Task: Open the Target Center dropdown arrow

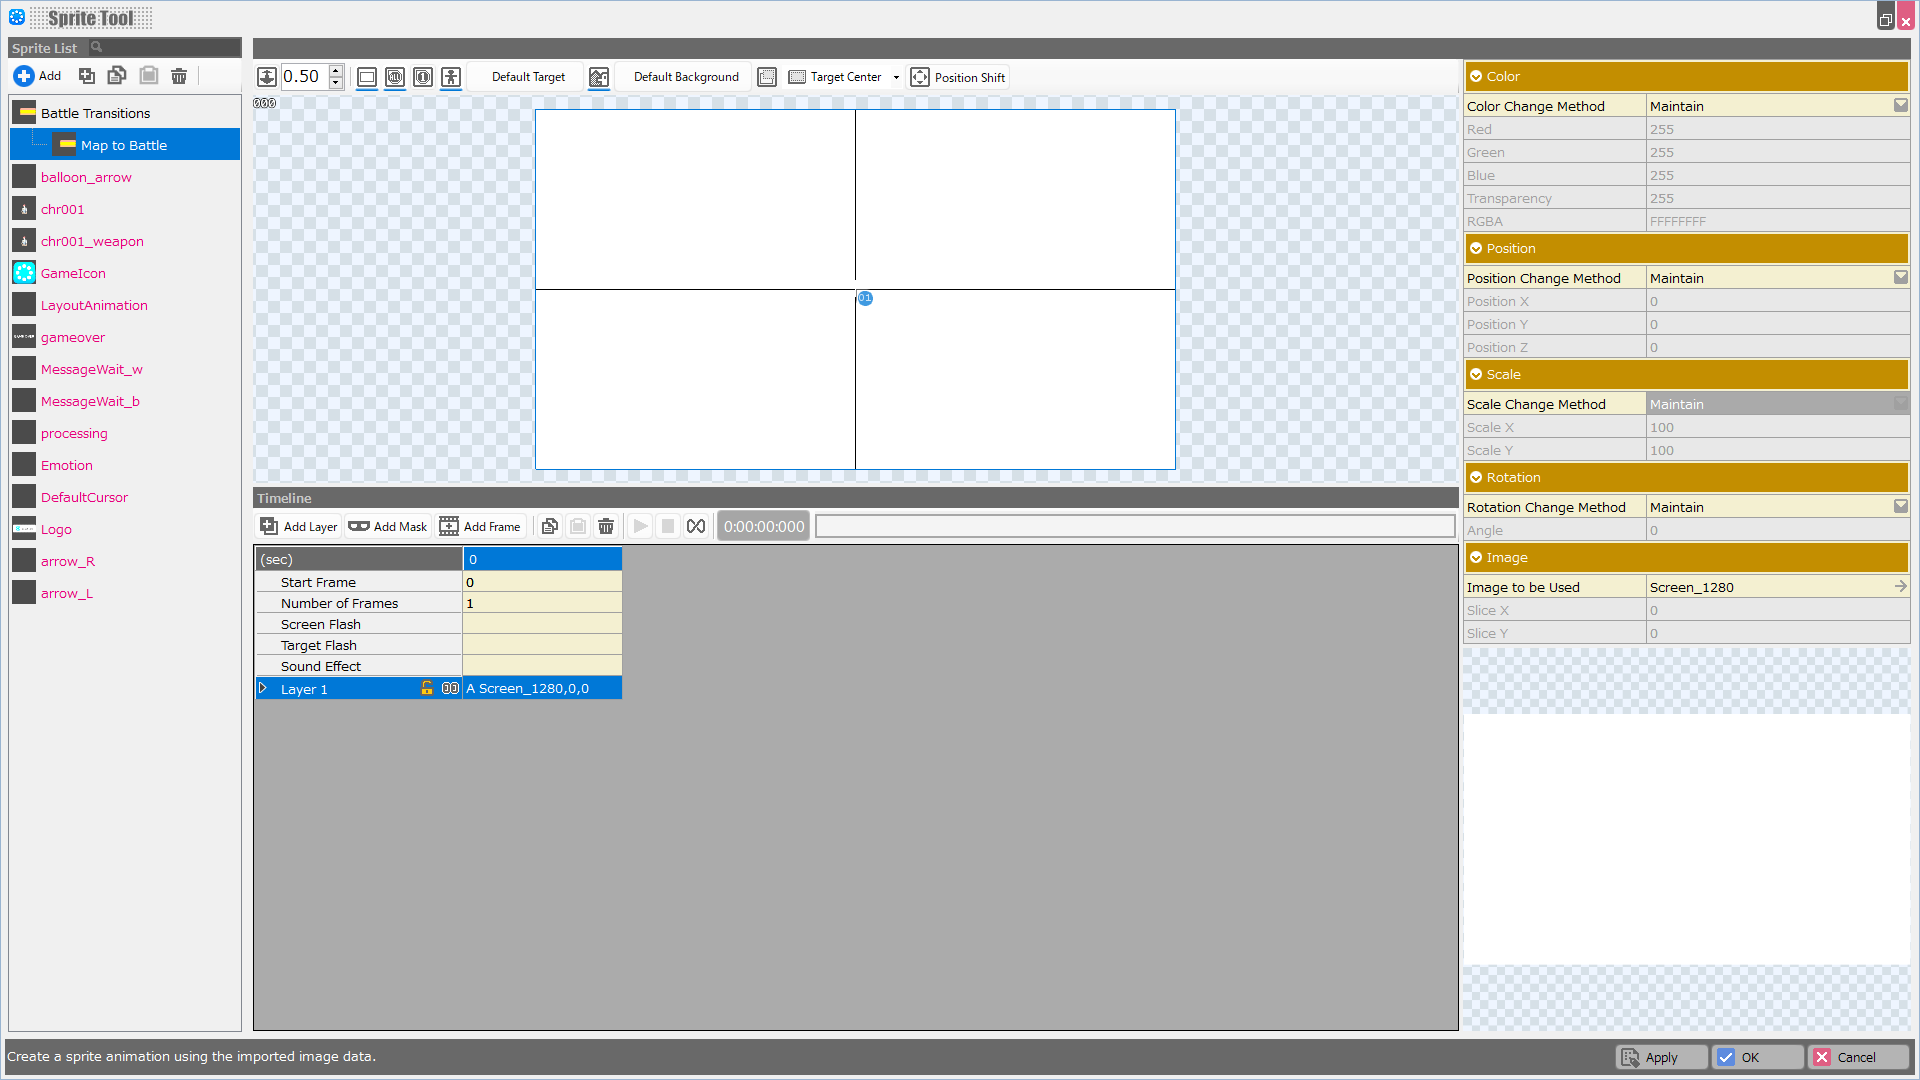Action: 896,77
